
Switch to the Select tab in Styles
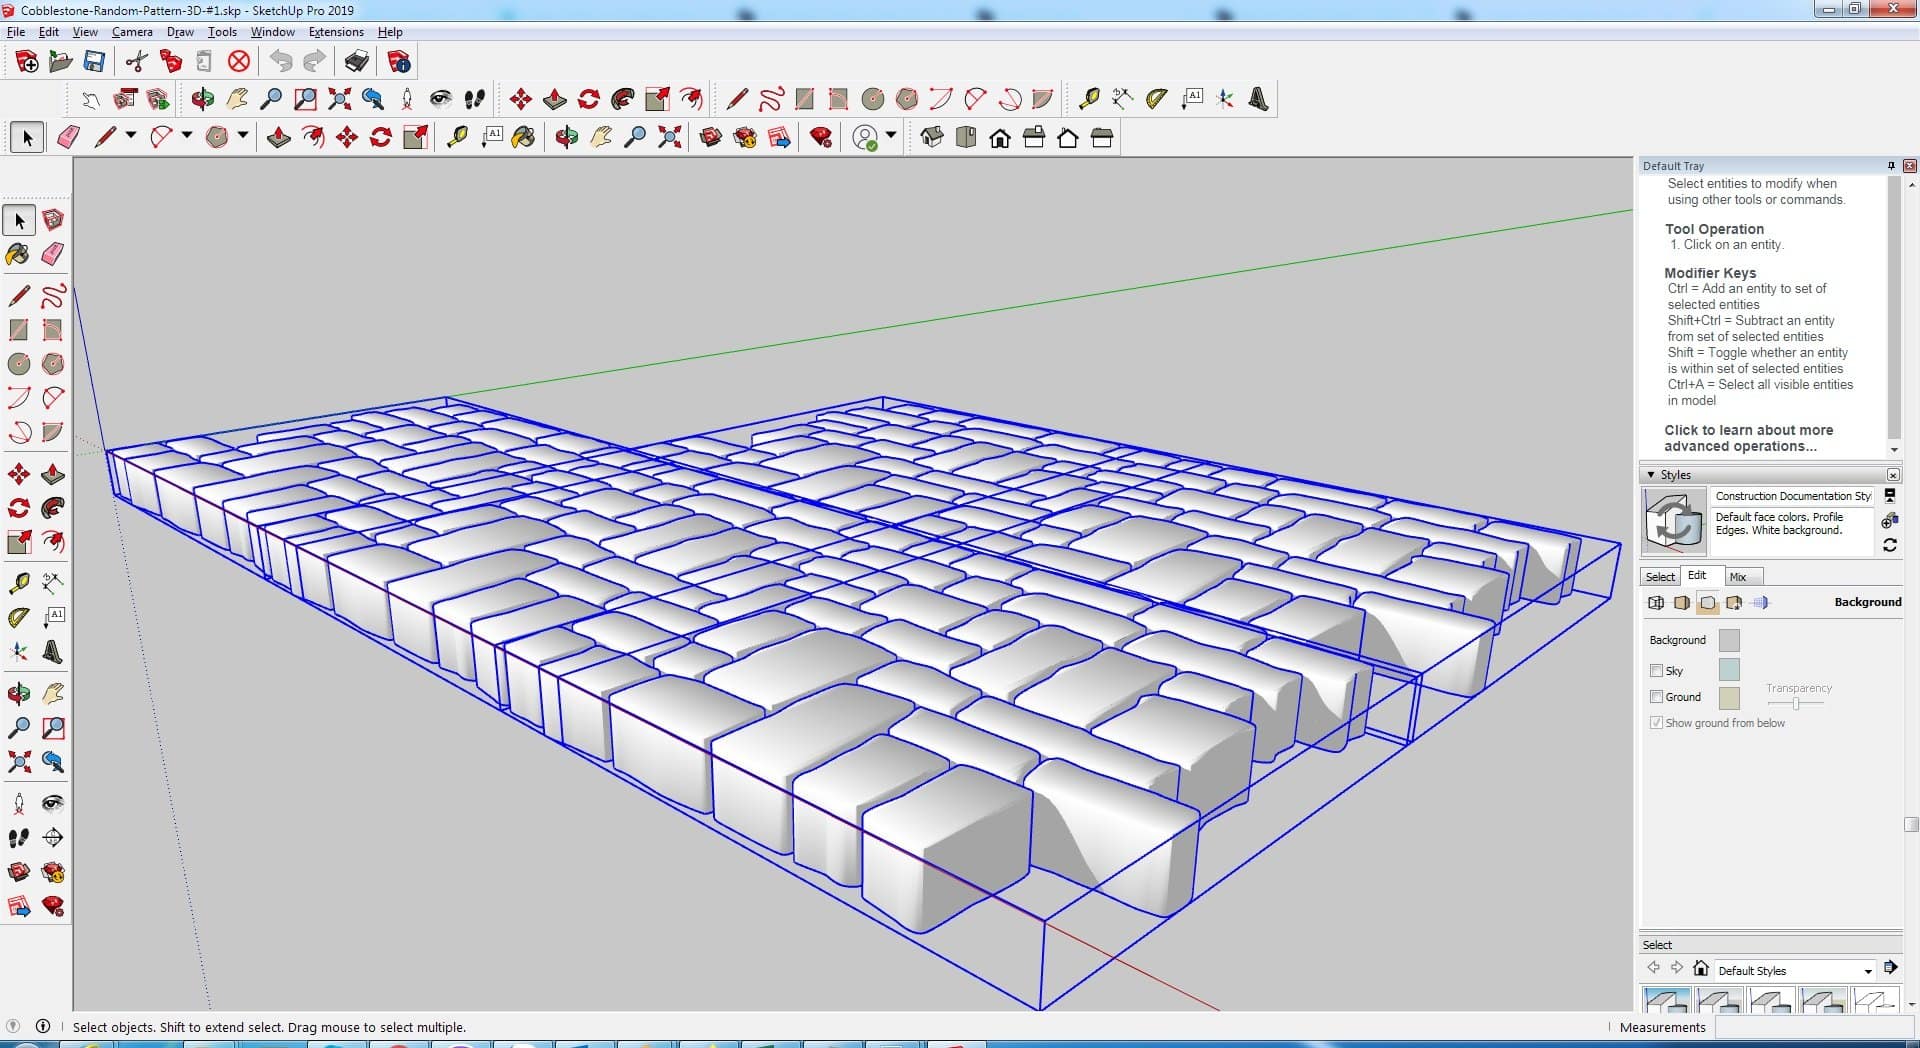point(1660,577)
